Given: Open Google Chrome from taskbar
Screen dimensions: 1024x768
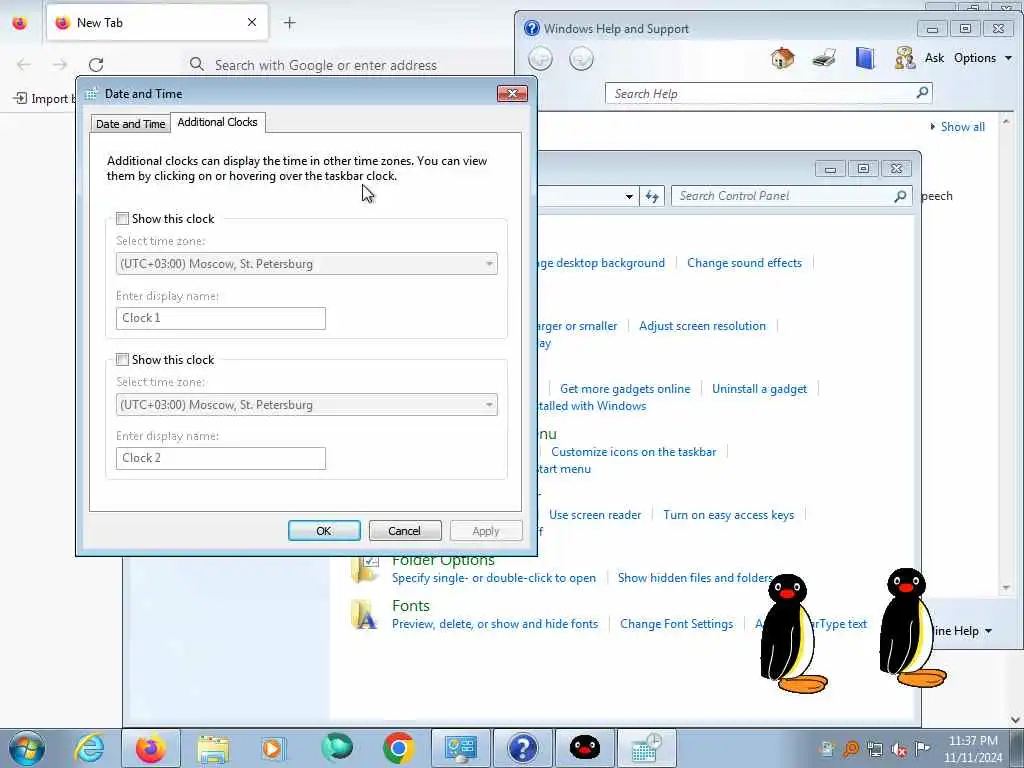Looking at the screenshot, I should tap(398, 748).
